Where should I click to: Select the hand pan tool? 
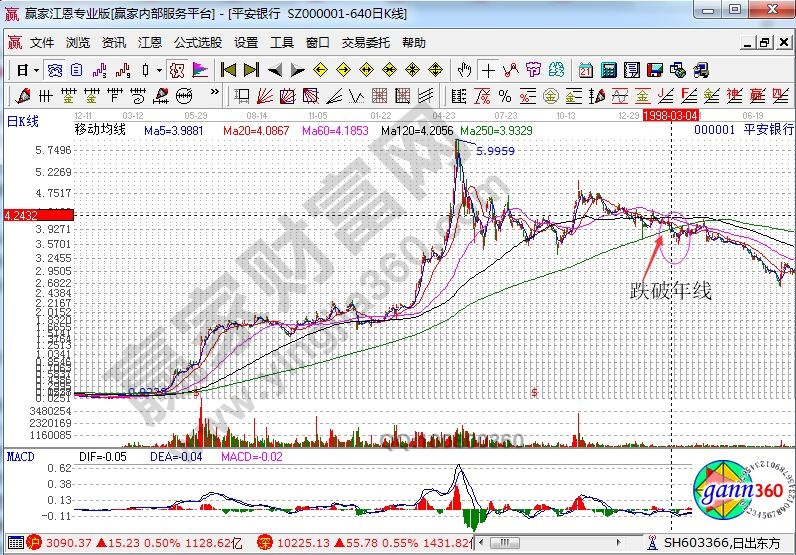[464, 70]
